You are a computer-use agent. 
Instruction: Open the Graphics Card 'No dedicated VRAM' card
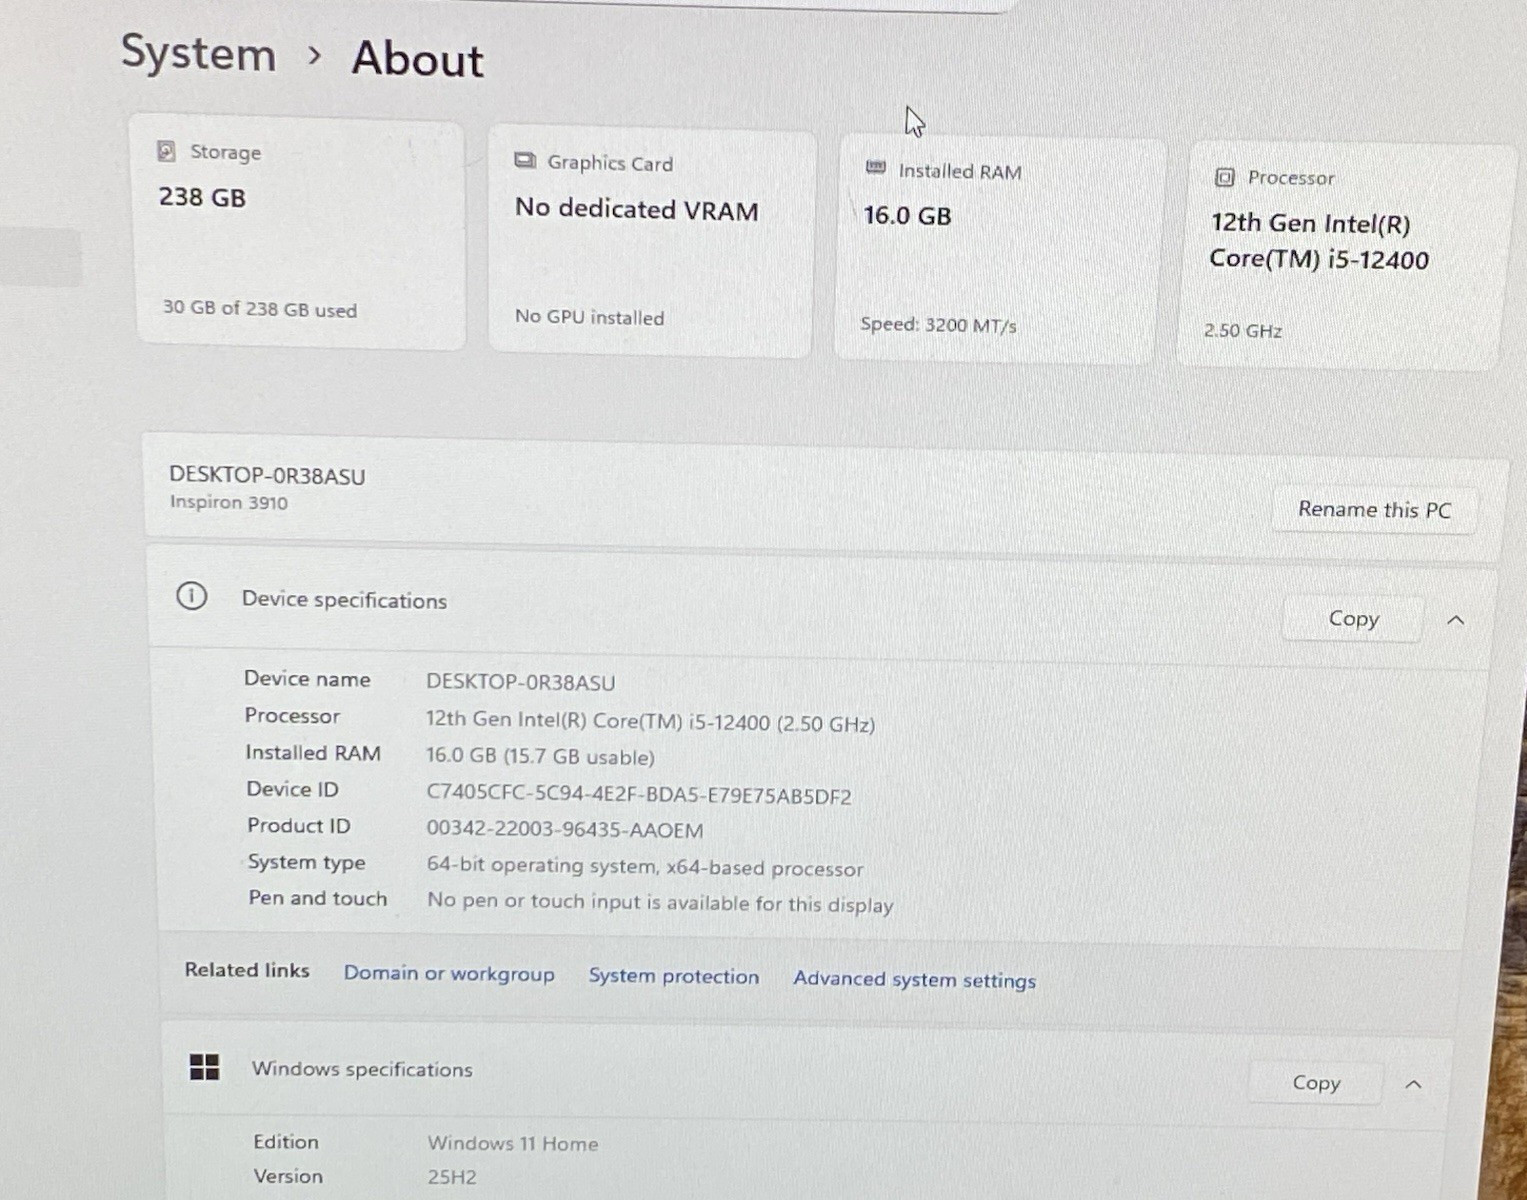coord(651,243)
